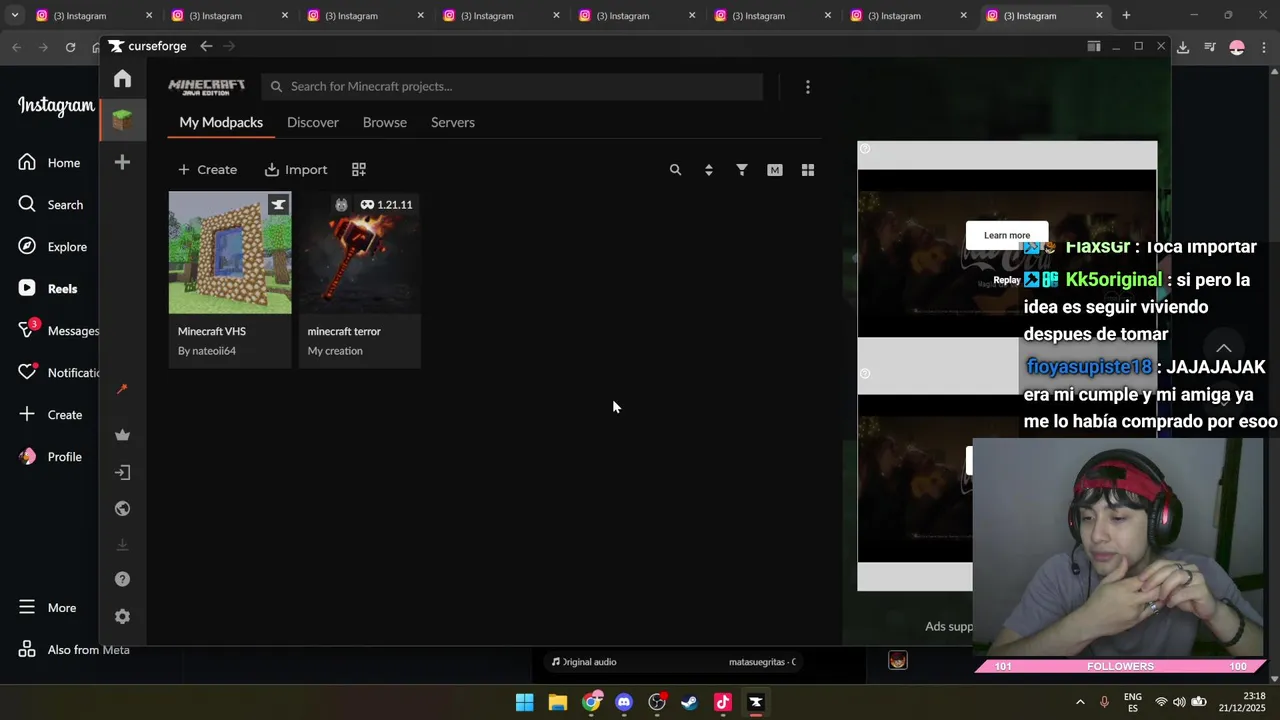Screen dimensions: 1280x720
Task: Reload the browser page
Action: pyautogui.click(x=70, y=47)
